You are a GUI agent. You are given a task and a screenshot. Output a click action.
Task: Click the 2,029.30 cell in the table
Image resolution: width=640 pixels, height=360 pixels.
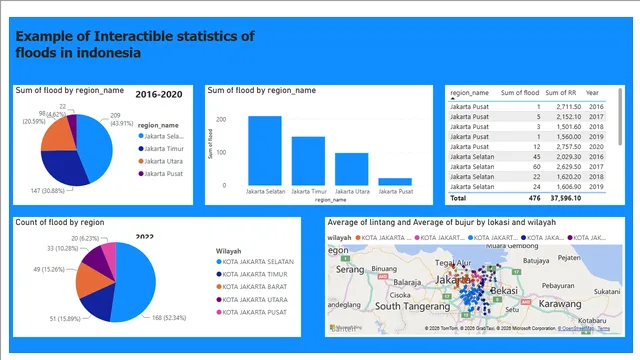click(569, 157)
